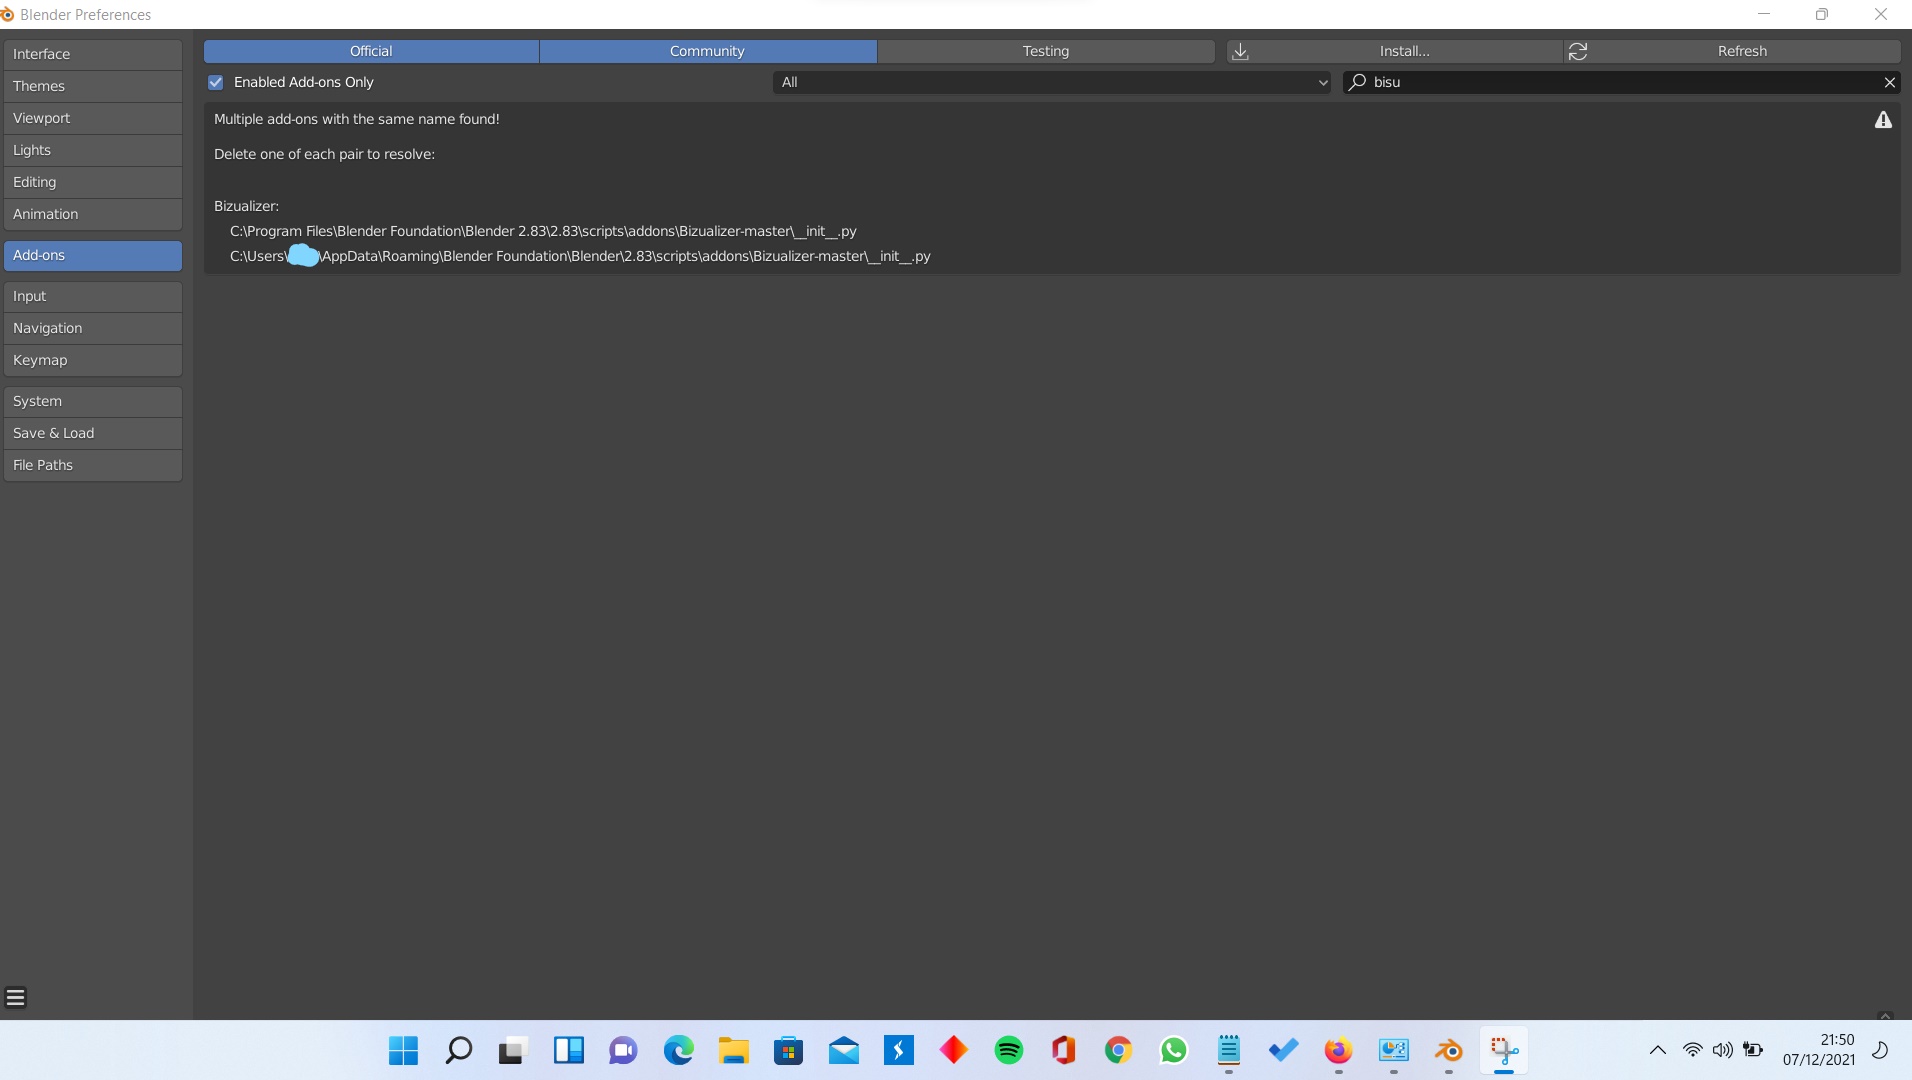Open Microsoft Store from the taskbar

pos(788,1050)
